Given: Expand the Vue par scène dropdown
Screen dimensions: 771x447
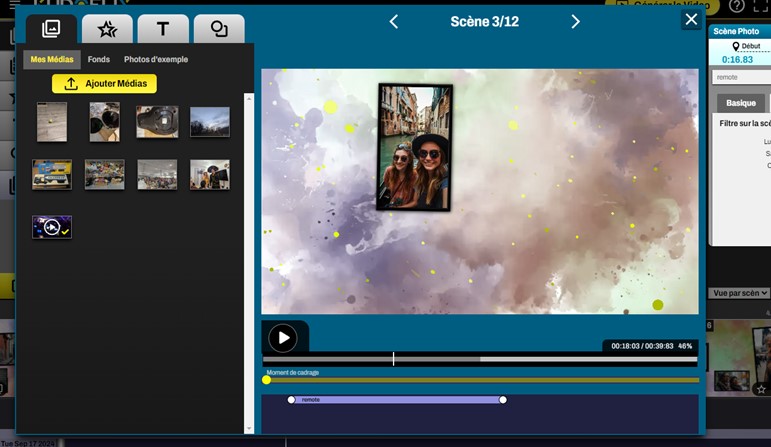Looking at the screenshot, I should tap(739, 293).
